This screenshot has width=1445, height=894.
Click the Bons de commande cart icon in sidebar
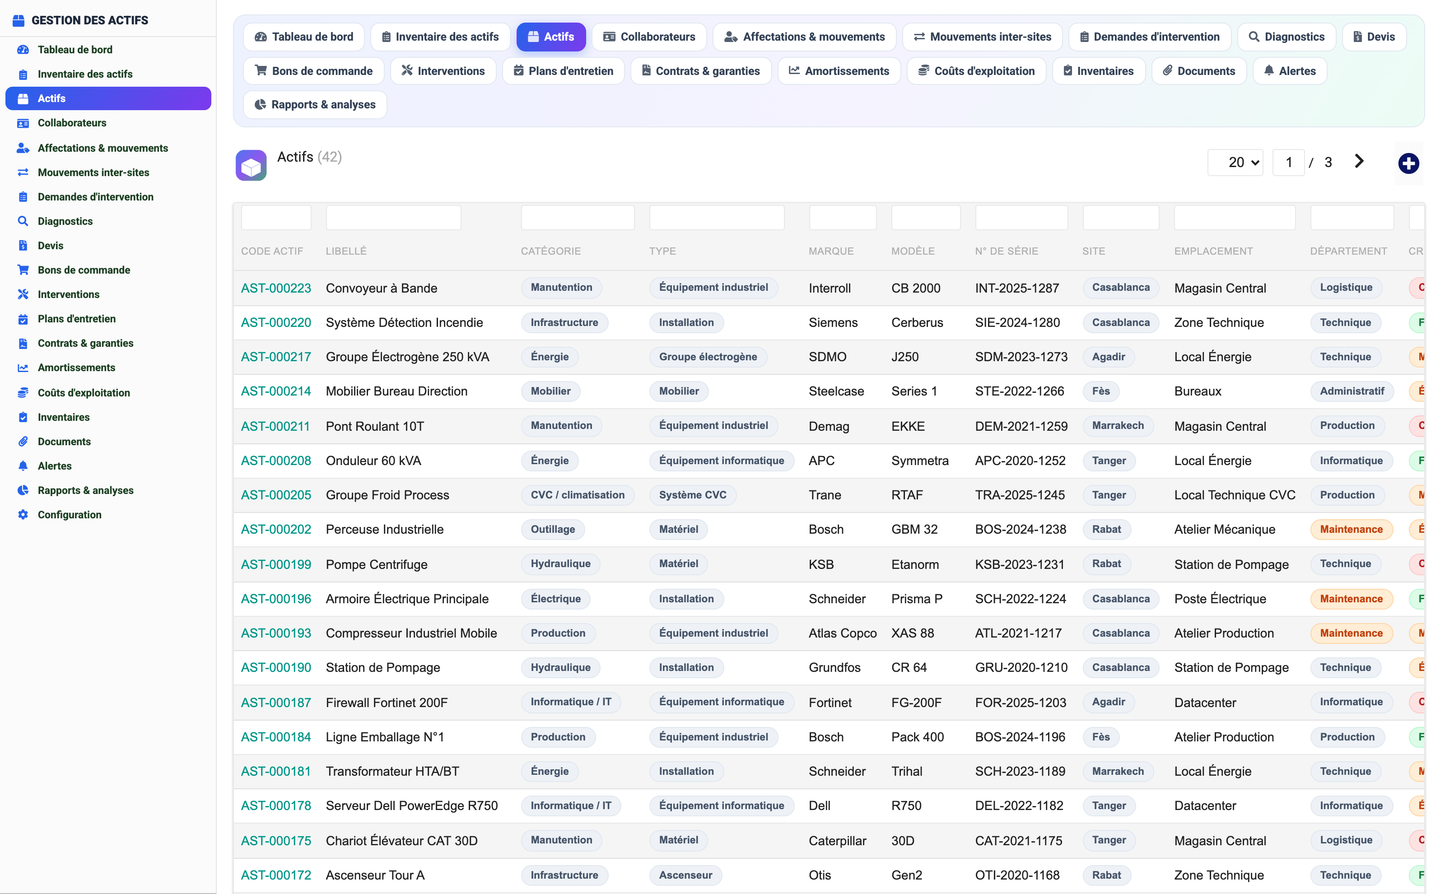point(23,270)
